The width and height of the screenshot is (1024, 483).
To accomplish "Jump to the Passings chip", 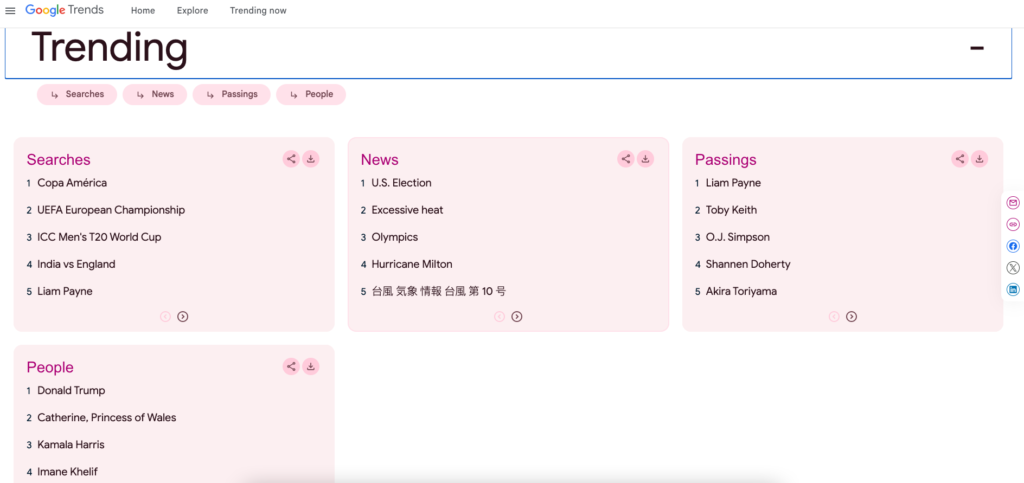I will pos(231,94).
